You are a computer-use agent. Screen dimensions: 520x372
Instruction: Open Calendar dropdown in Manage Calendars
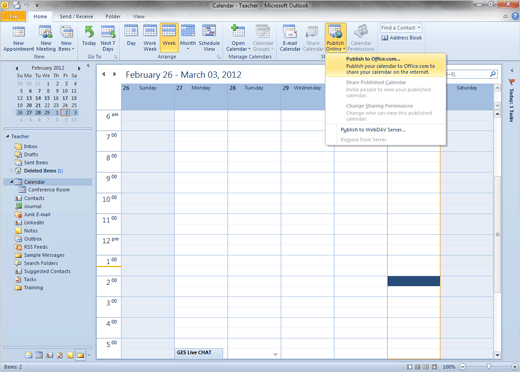click(238, 39)
